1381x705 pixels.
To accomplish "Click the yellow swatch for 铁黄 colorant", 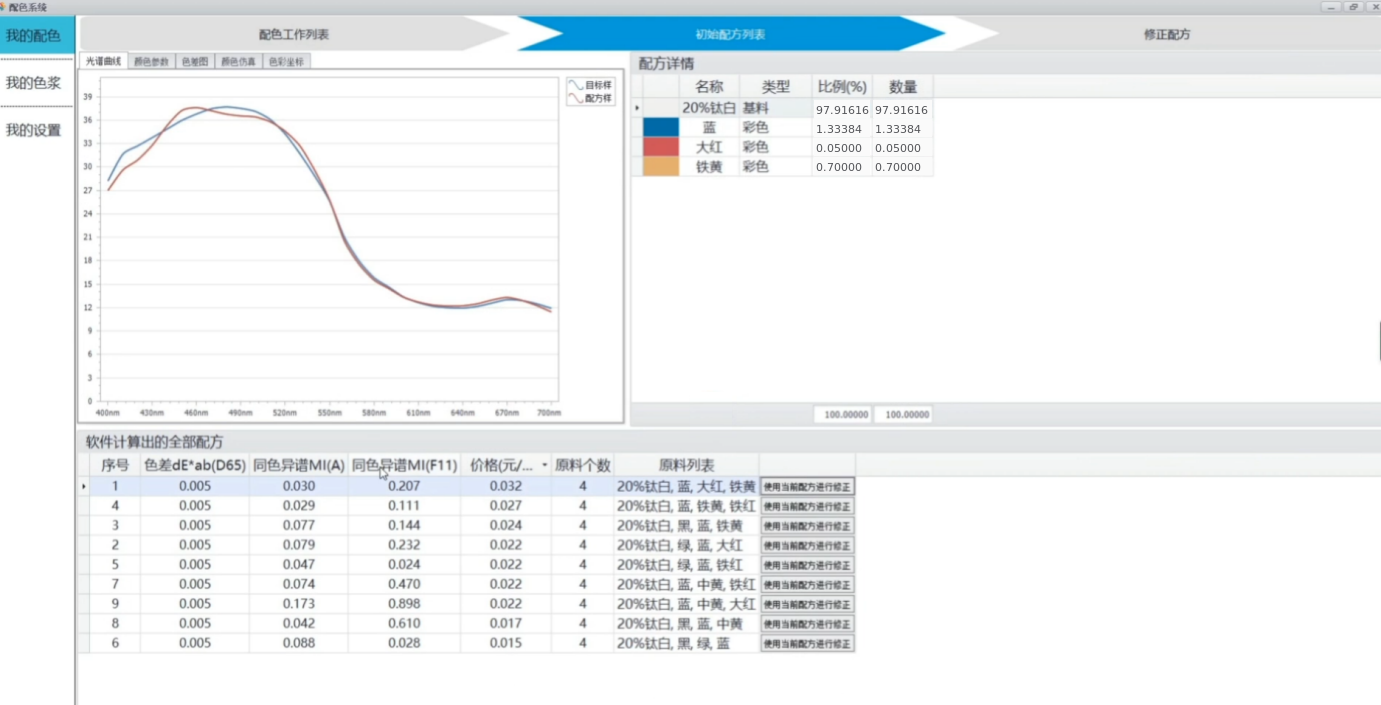I will pyautogui.click(x=660, y=167).
